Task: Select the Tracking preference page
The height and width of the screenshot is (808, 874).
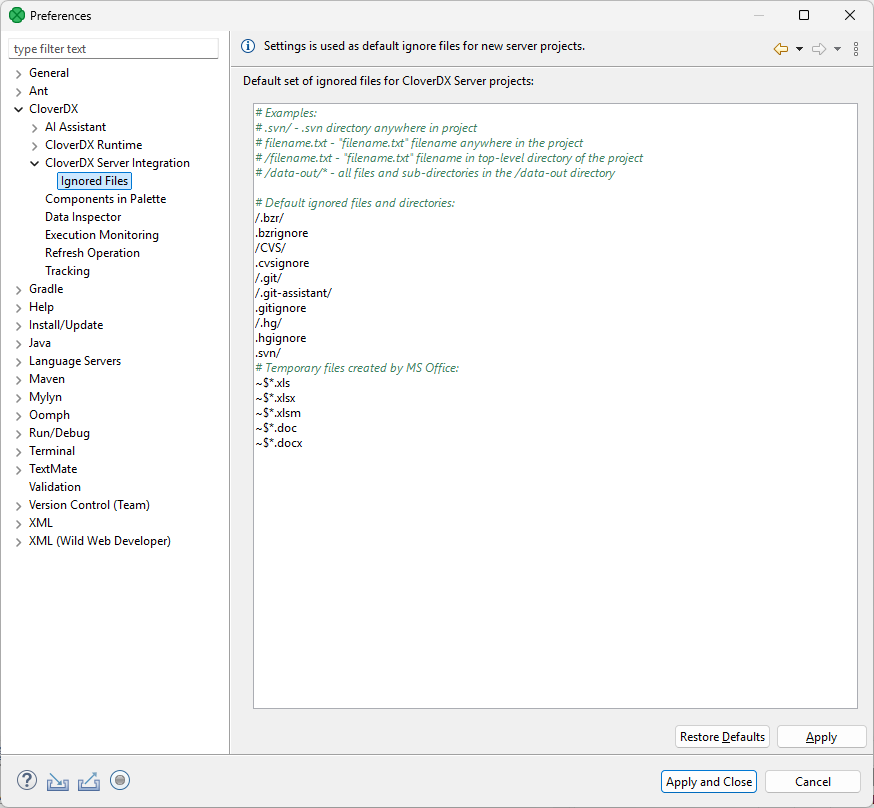Action: point(67,271)
